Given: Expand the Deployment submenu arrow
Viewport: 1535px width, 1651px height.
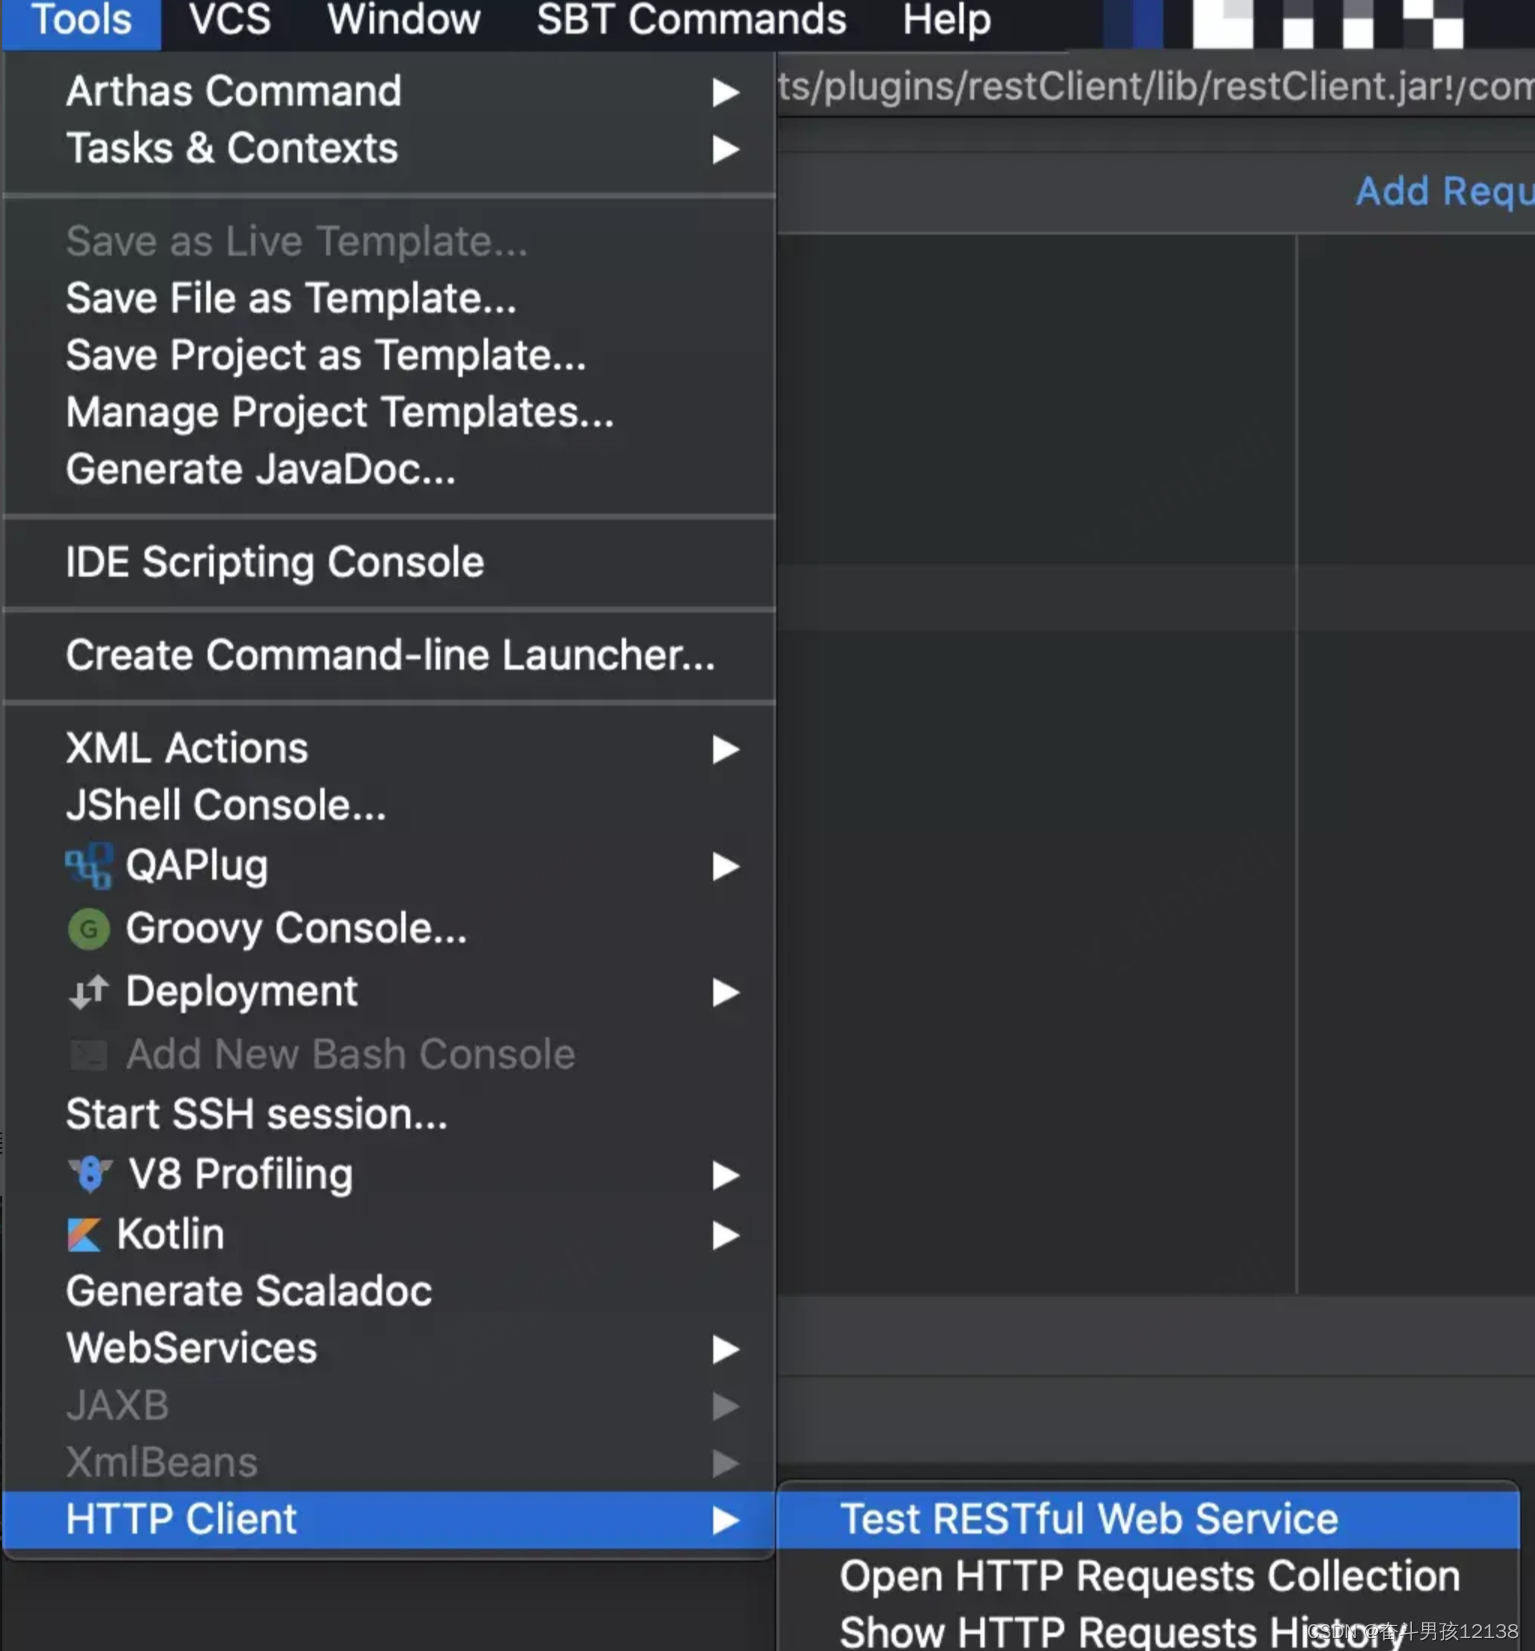Looking at the screenshot, I should pyautogui.click(x=725, y=992).
